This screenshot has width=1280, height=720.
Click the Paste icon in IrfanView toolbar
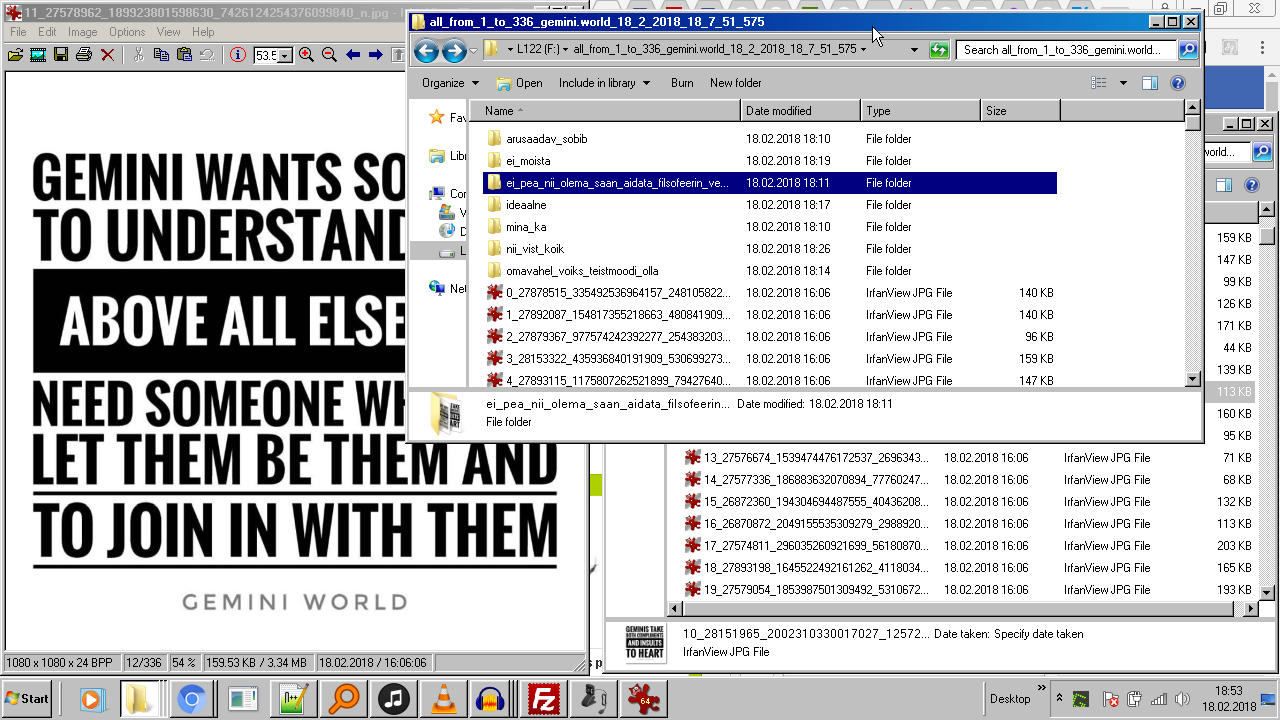pos(184,55)
